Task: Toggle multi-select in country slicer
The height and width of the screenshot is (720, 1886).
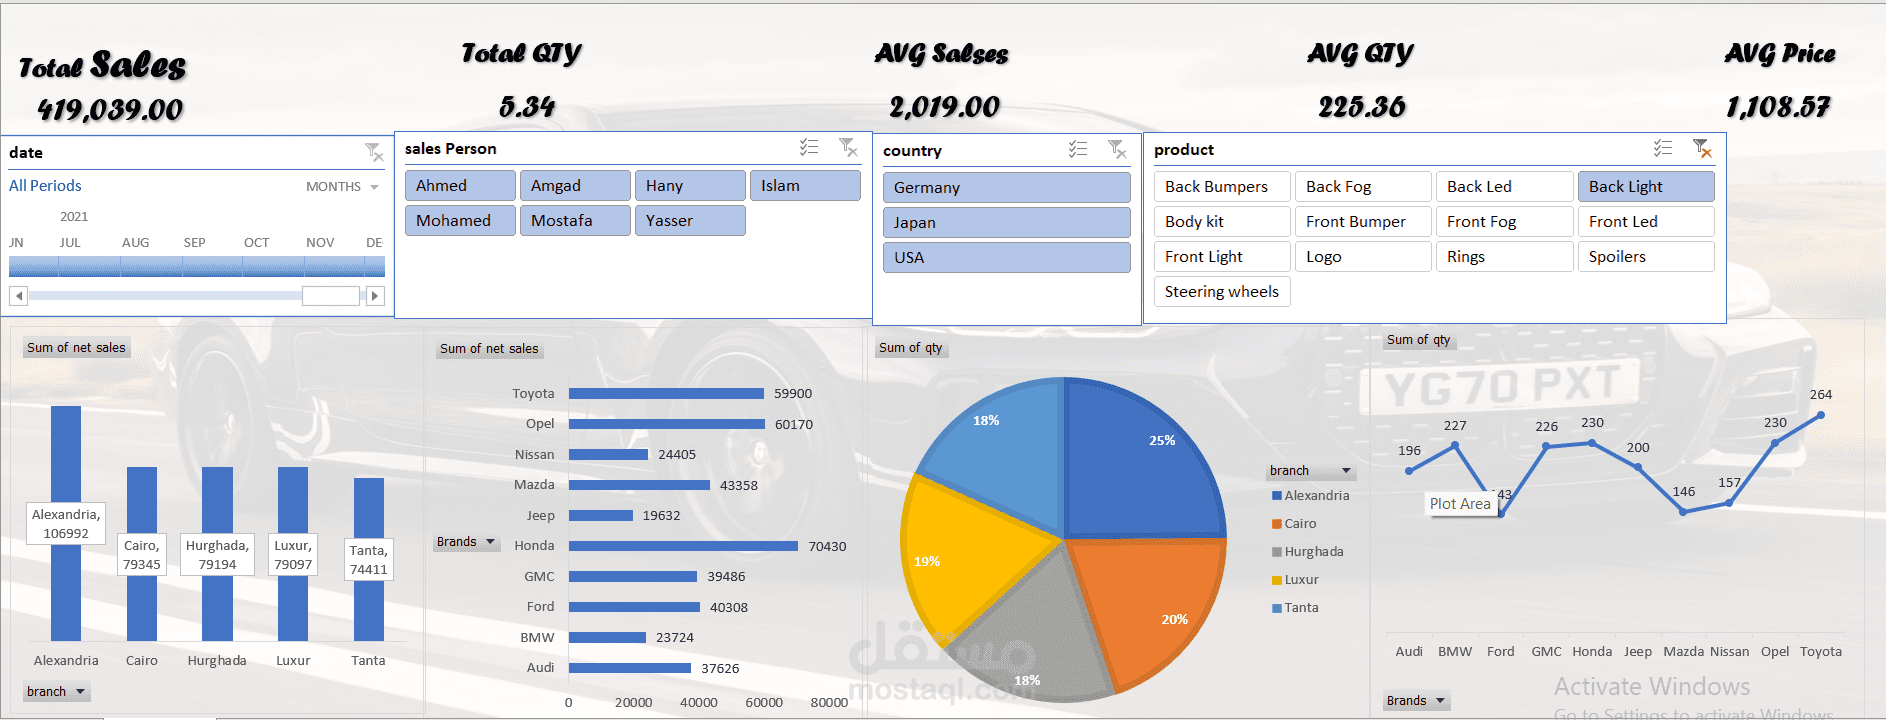Action: 1078,150
